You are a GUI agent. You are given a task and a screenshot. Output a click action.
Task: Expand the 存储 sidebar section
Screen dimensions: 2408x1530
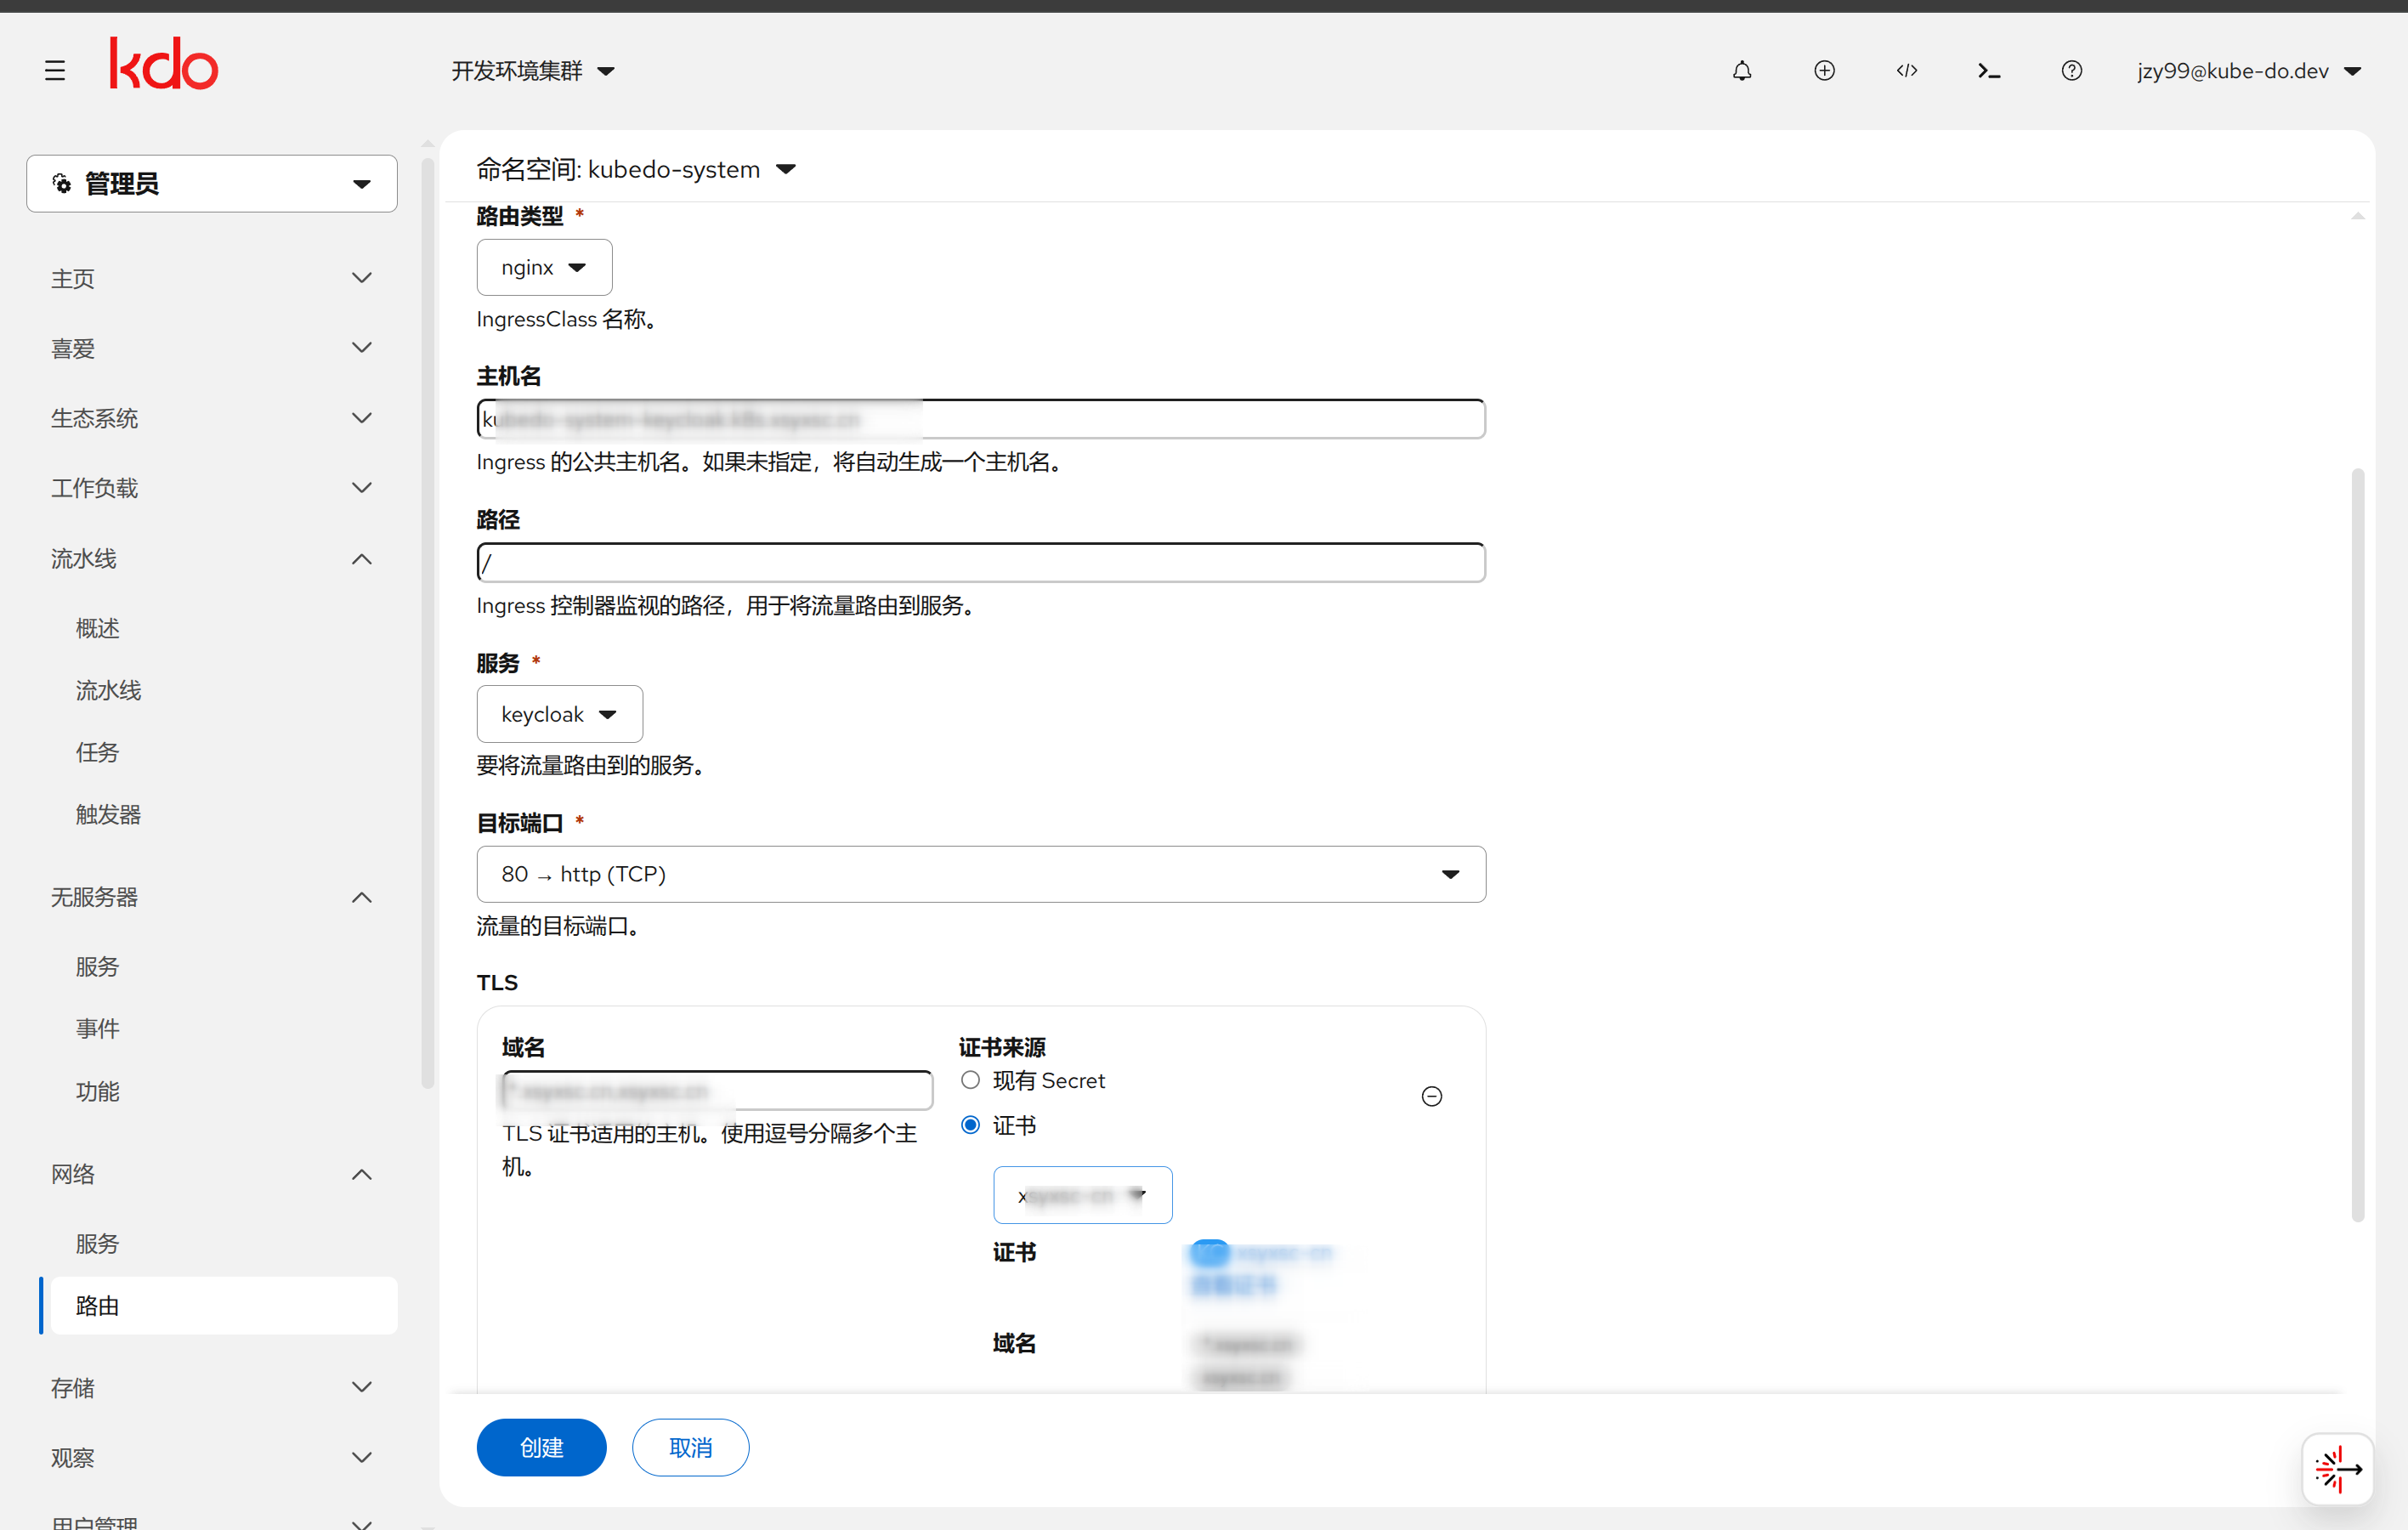coord(212,1387)
